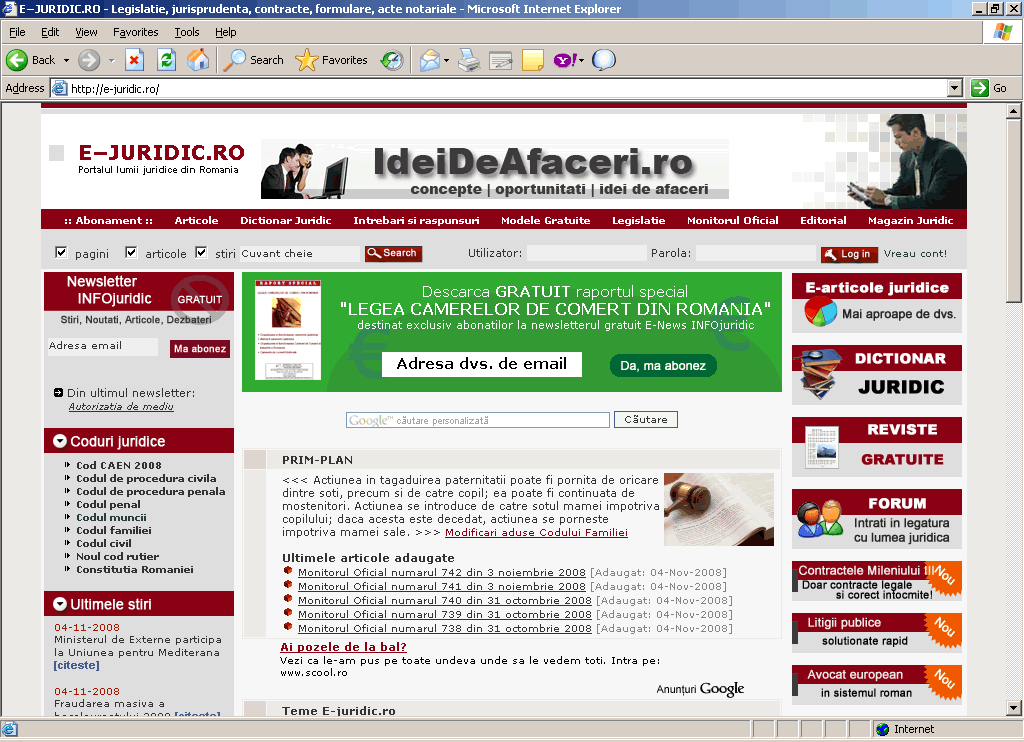Click the Log in button

coord(849,254)
